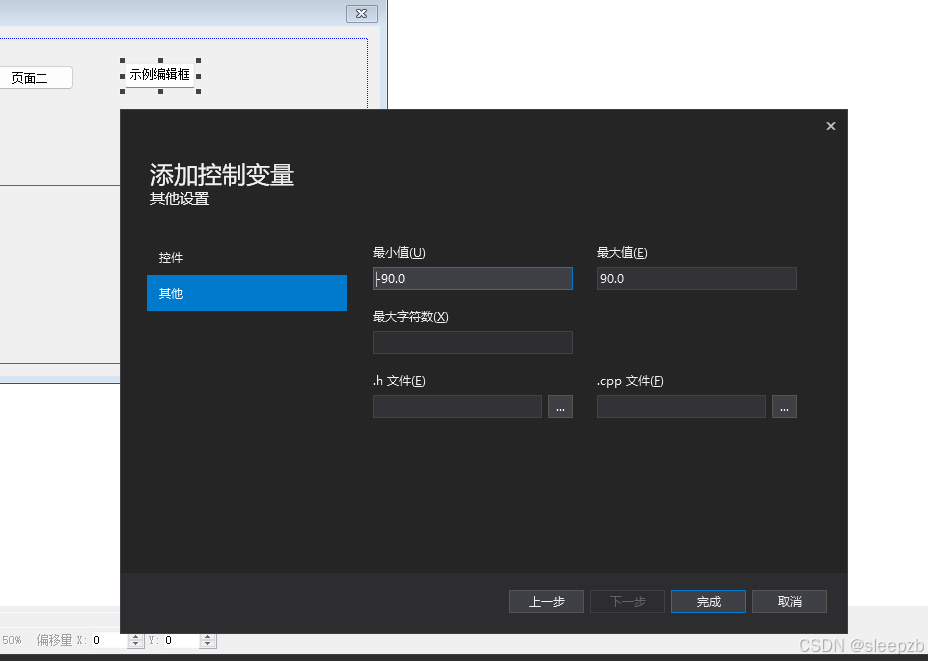
Task: Click the .h 文件 path field
Action: click(457, 406)
